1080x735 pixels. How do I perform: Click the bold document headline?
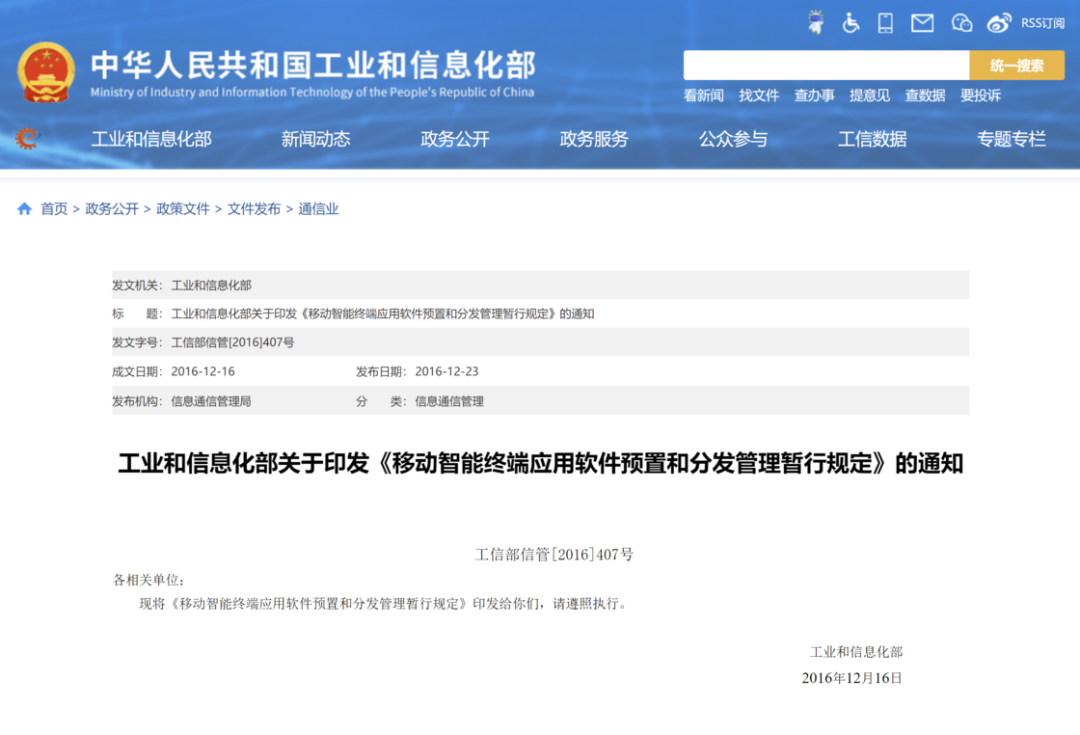[541, 464]
